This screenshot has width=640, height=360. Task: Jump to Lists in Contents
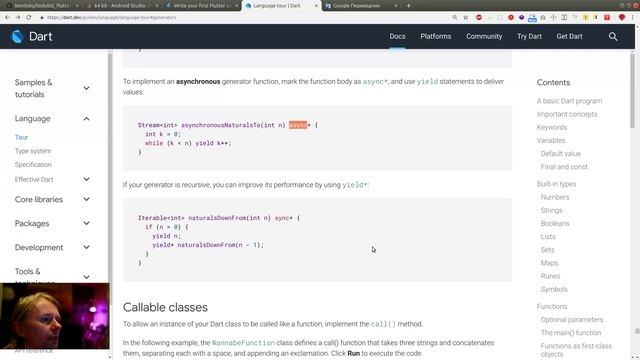(x=548, y=237)
